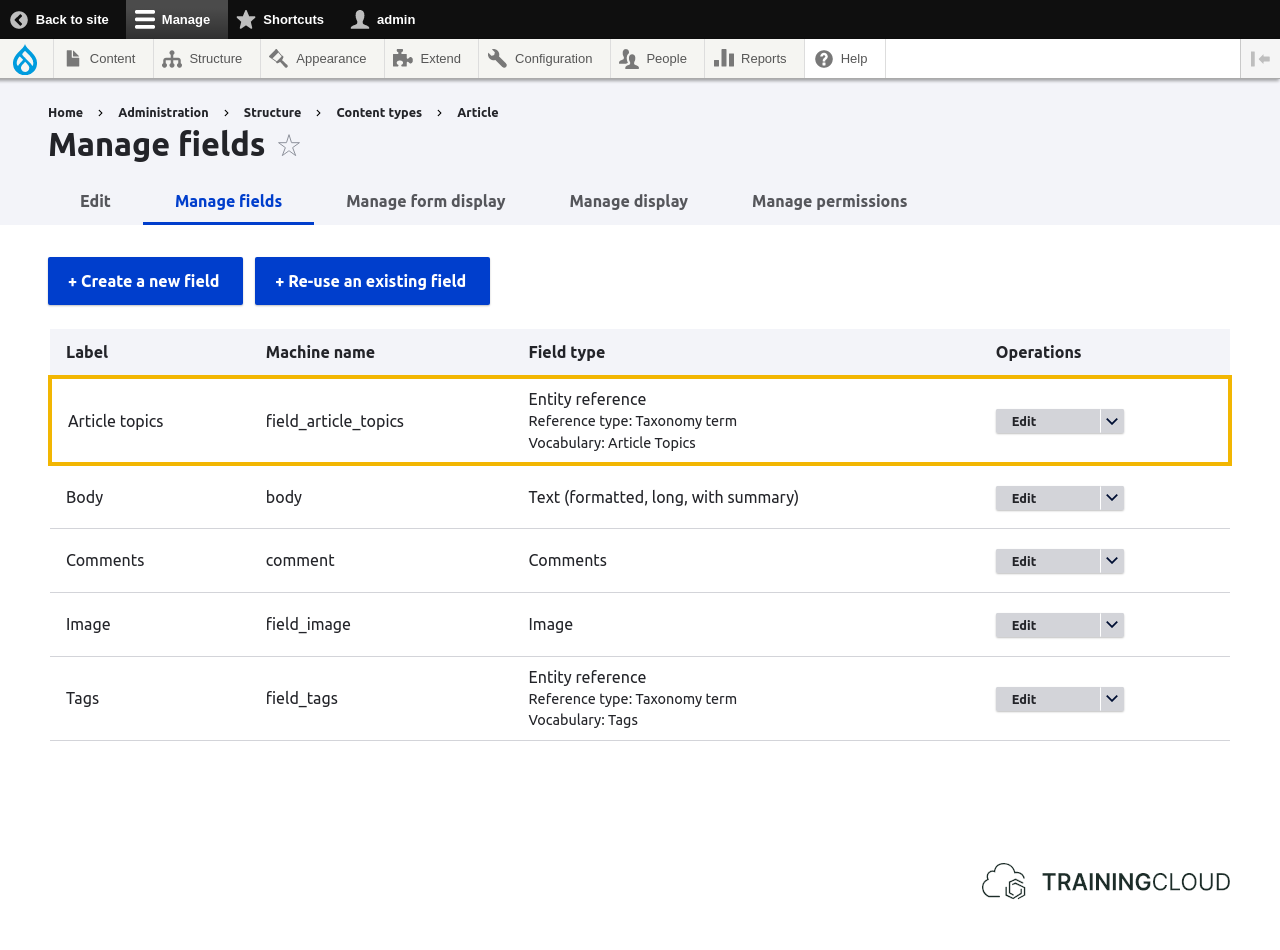Expand operations dropdown for Comments row
This screenshot has height=950, width=1280.
tap(1112, 561)
